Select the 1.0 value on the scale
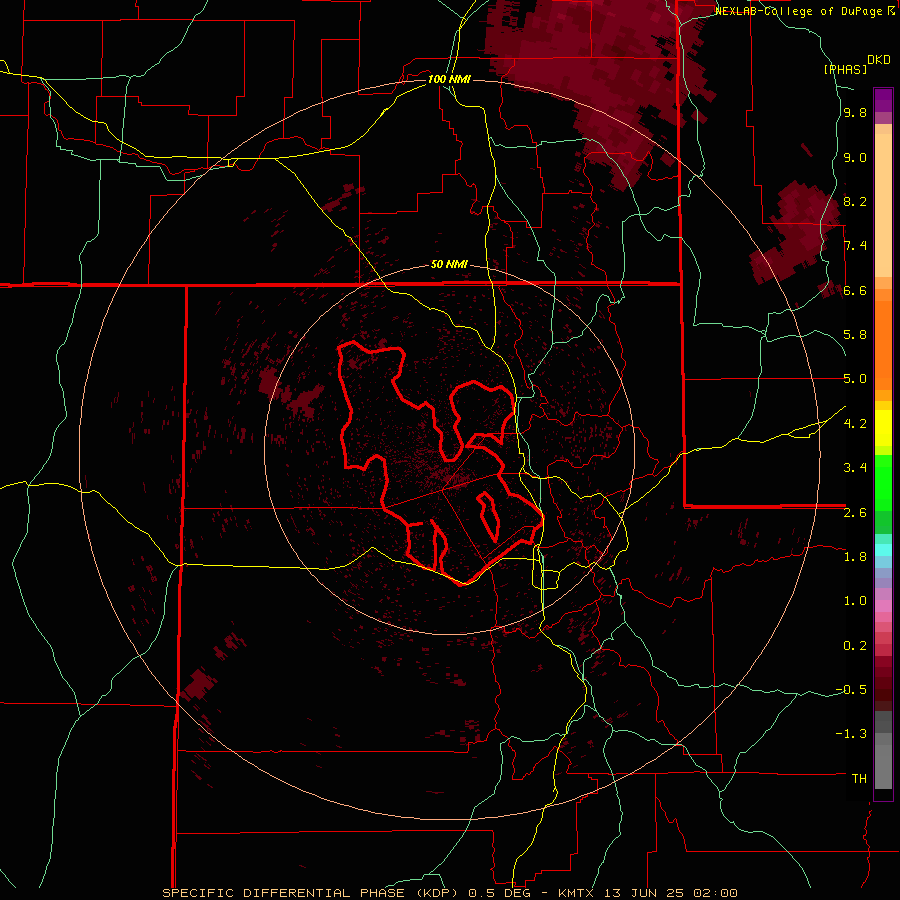The width and height of the screenshot is (900, 900). click(855, 601)
